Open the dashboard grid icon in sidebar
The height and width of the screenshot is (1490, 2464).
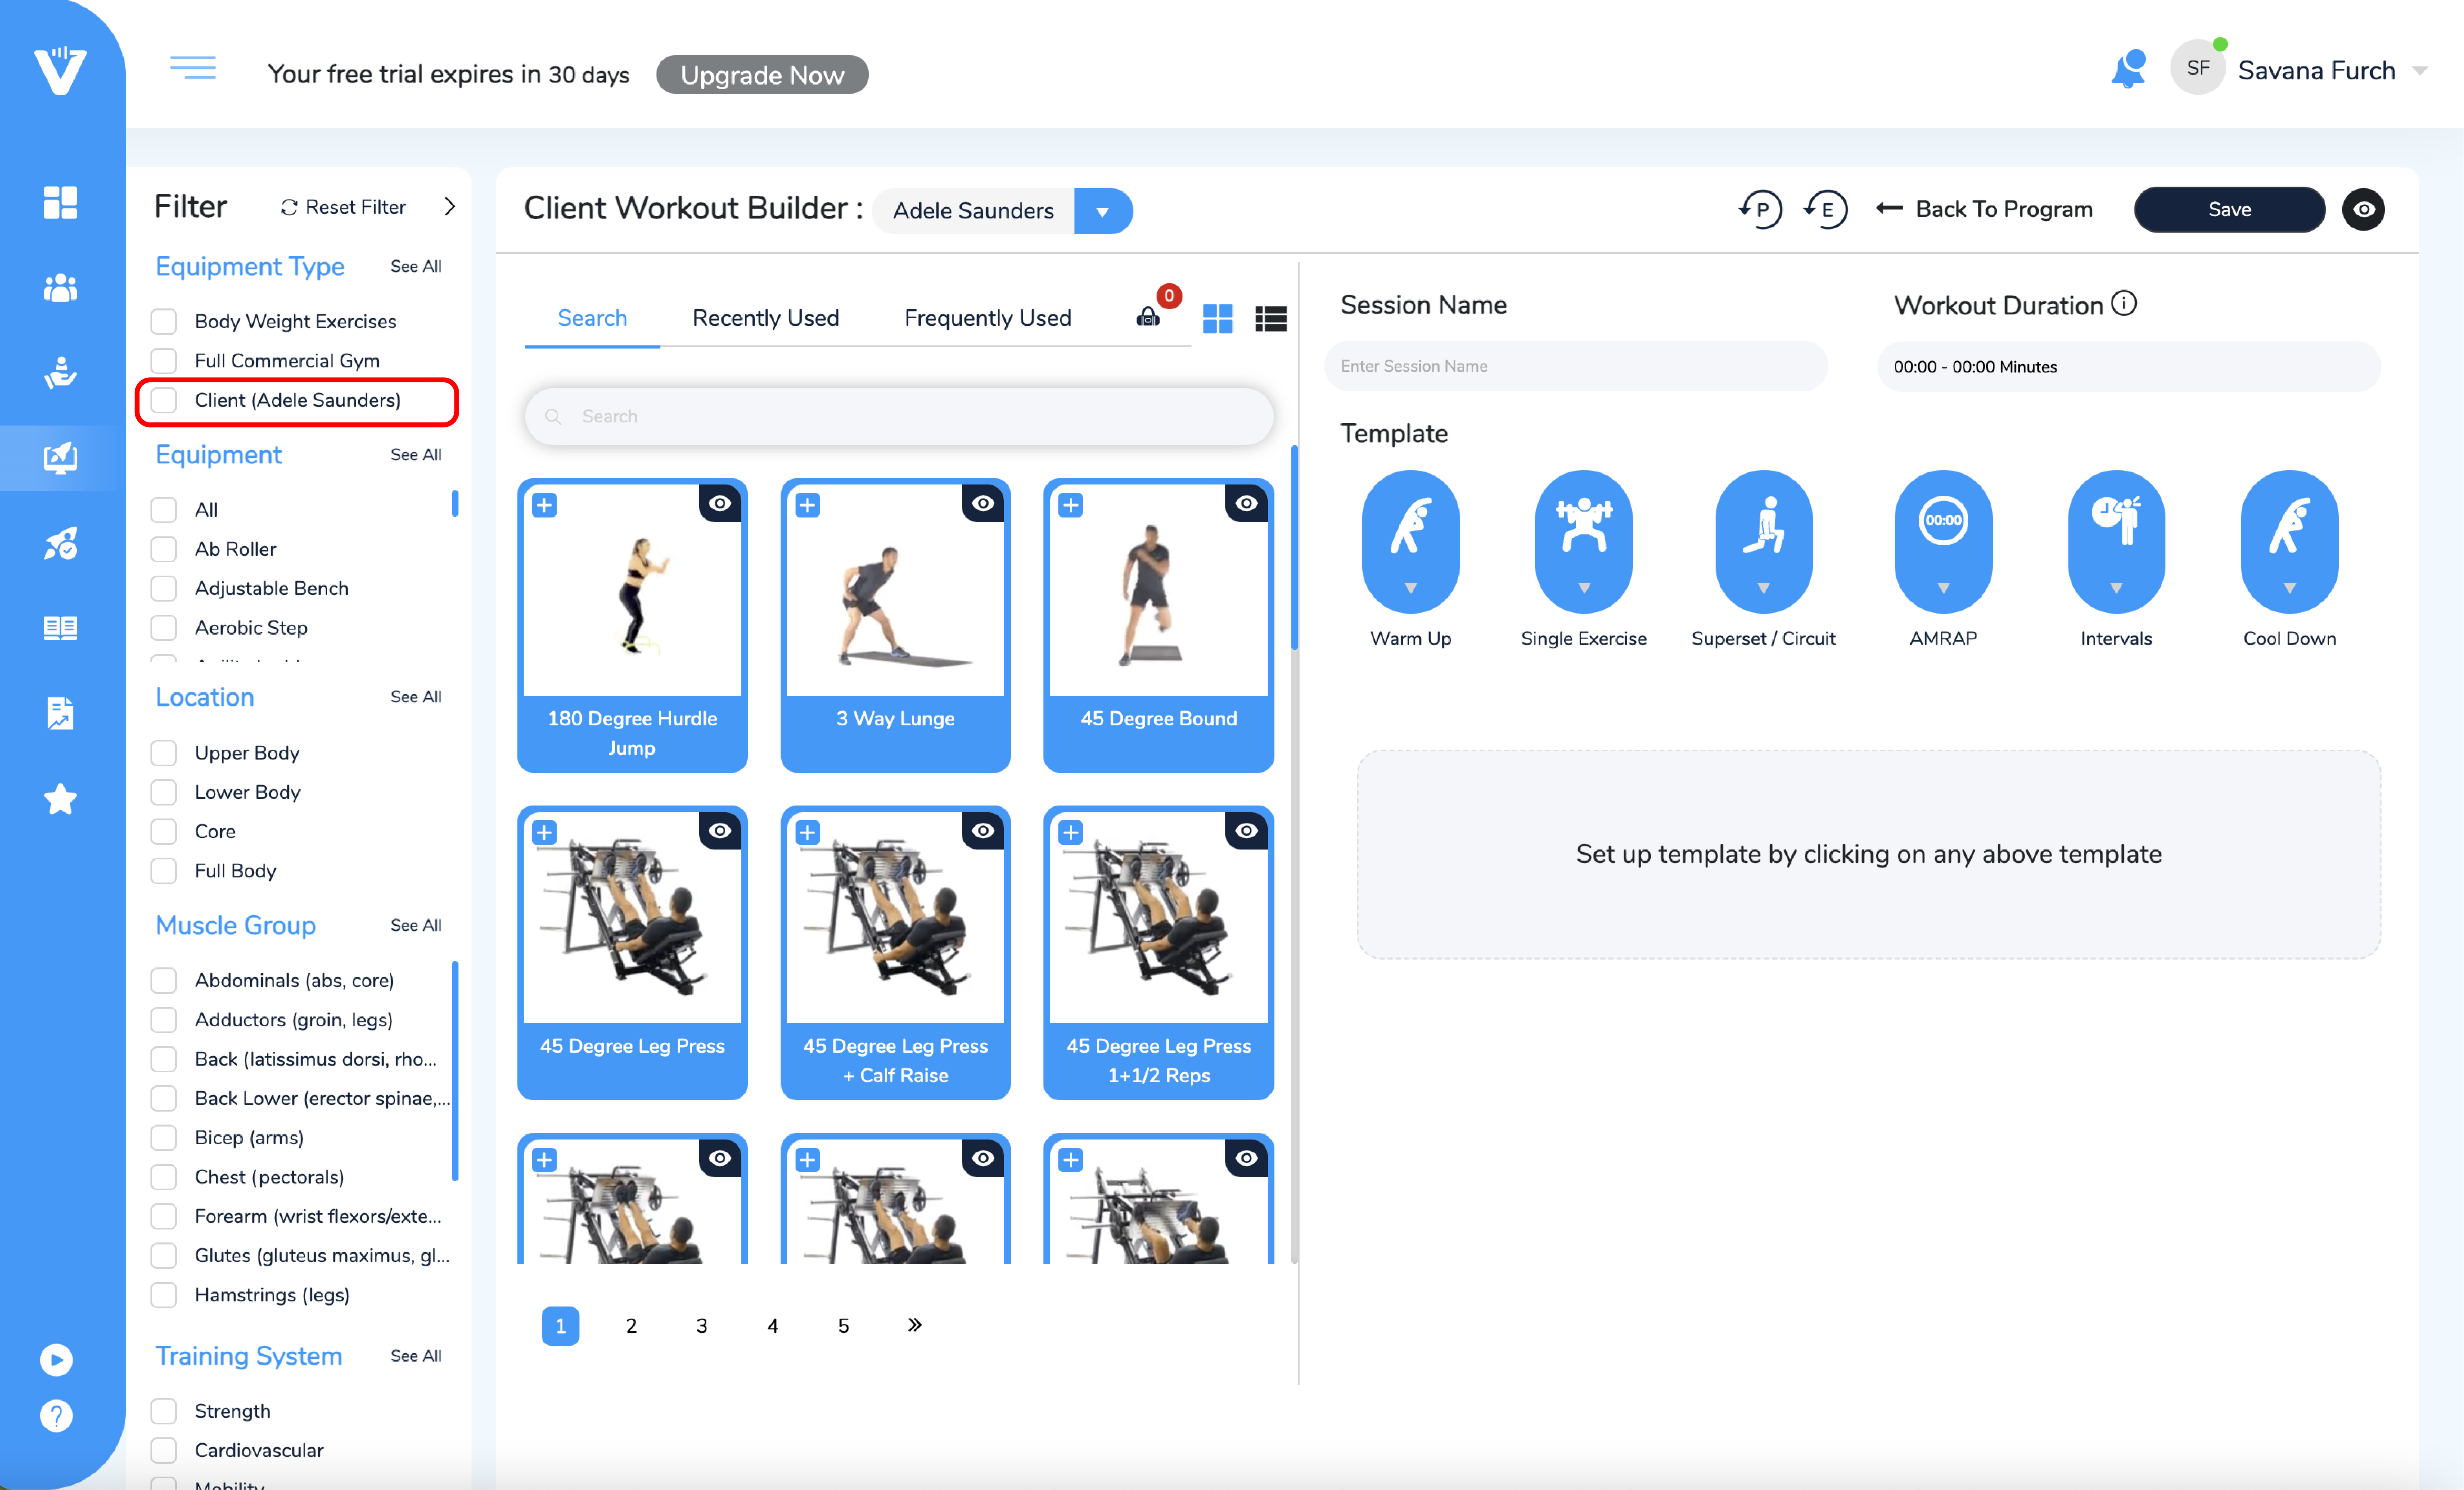60,202
